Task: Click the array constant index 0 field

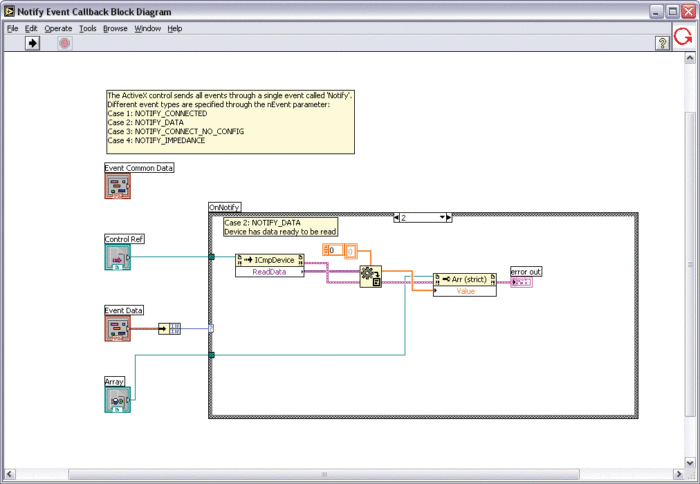Action: coord(336,250)
